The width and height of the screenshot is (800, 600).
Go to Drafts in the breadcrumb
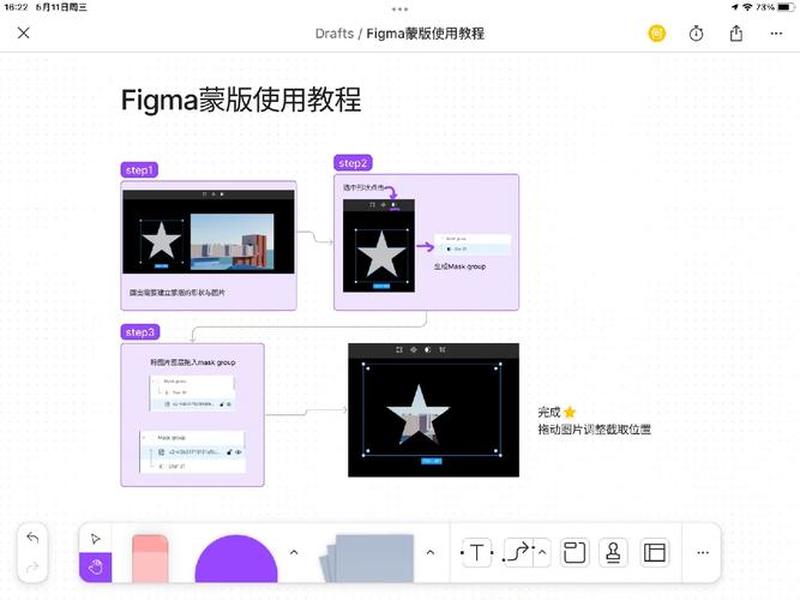[334, 34]
